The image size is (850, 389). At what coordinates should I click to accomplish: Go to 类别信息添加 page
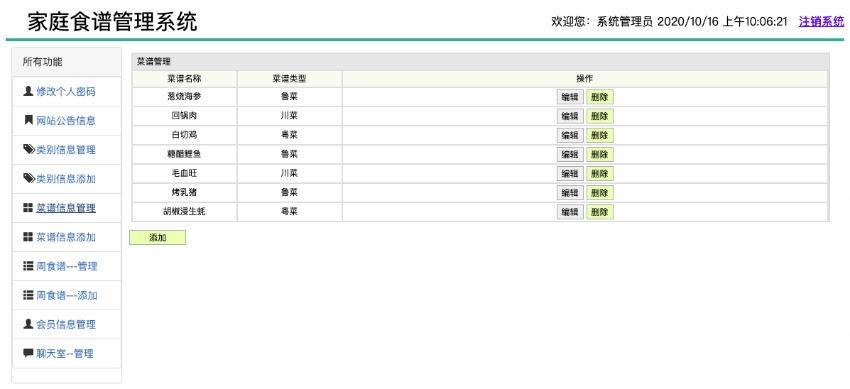point(66,179)
